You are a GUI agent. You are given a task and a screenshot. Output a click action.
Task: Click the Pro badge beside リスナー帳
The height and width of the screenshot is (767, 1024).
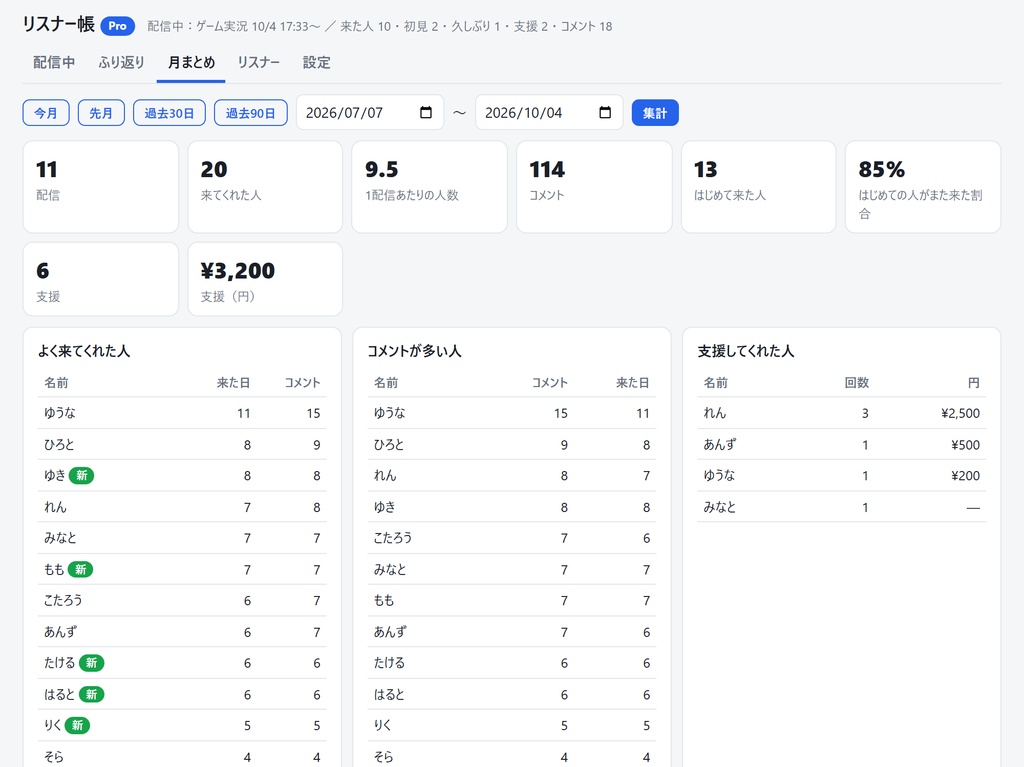[x=118, y=26]
